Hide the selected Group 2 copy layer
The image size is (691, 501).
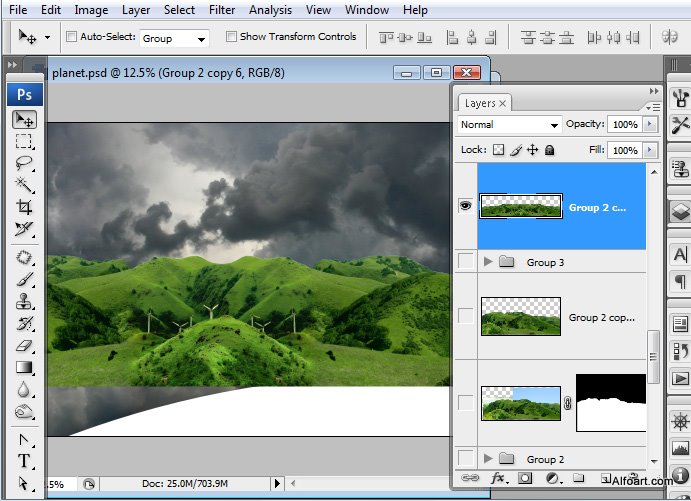click(x=465, y=205)
